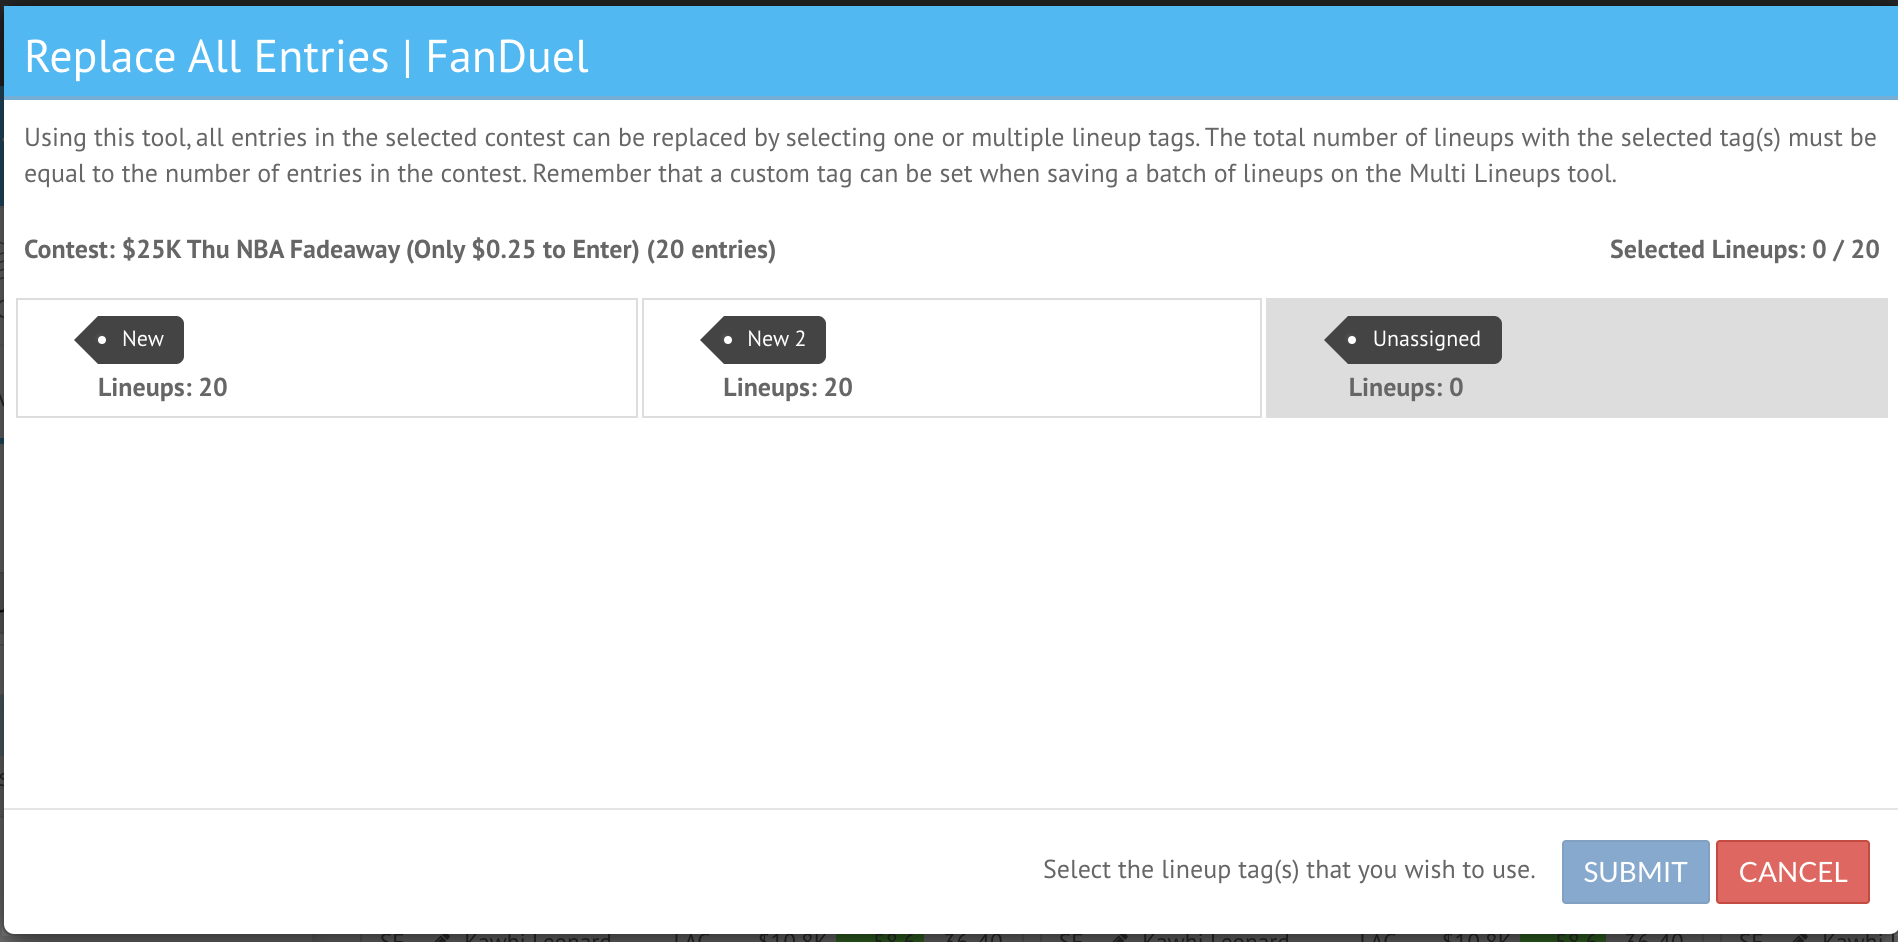The height and width of the screenshot is (942, 1898).
Task: Click the bullet dot inside the New tag
Action: pyautogui.click(x=102, y=340)
